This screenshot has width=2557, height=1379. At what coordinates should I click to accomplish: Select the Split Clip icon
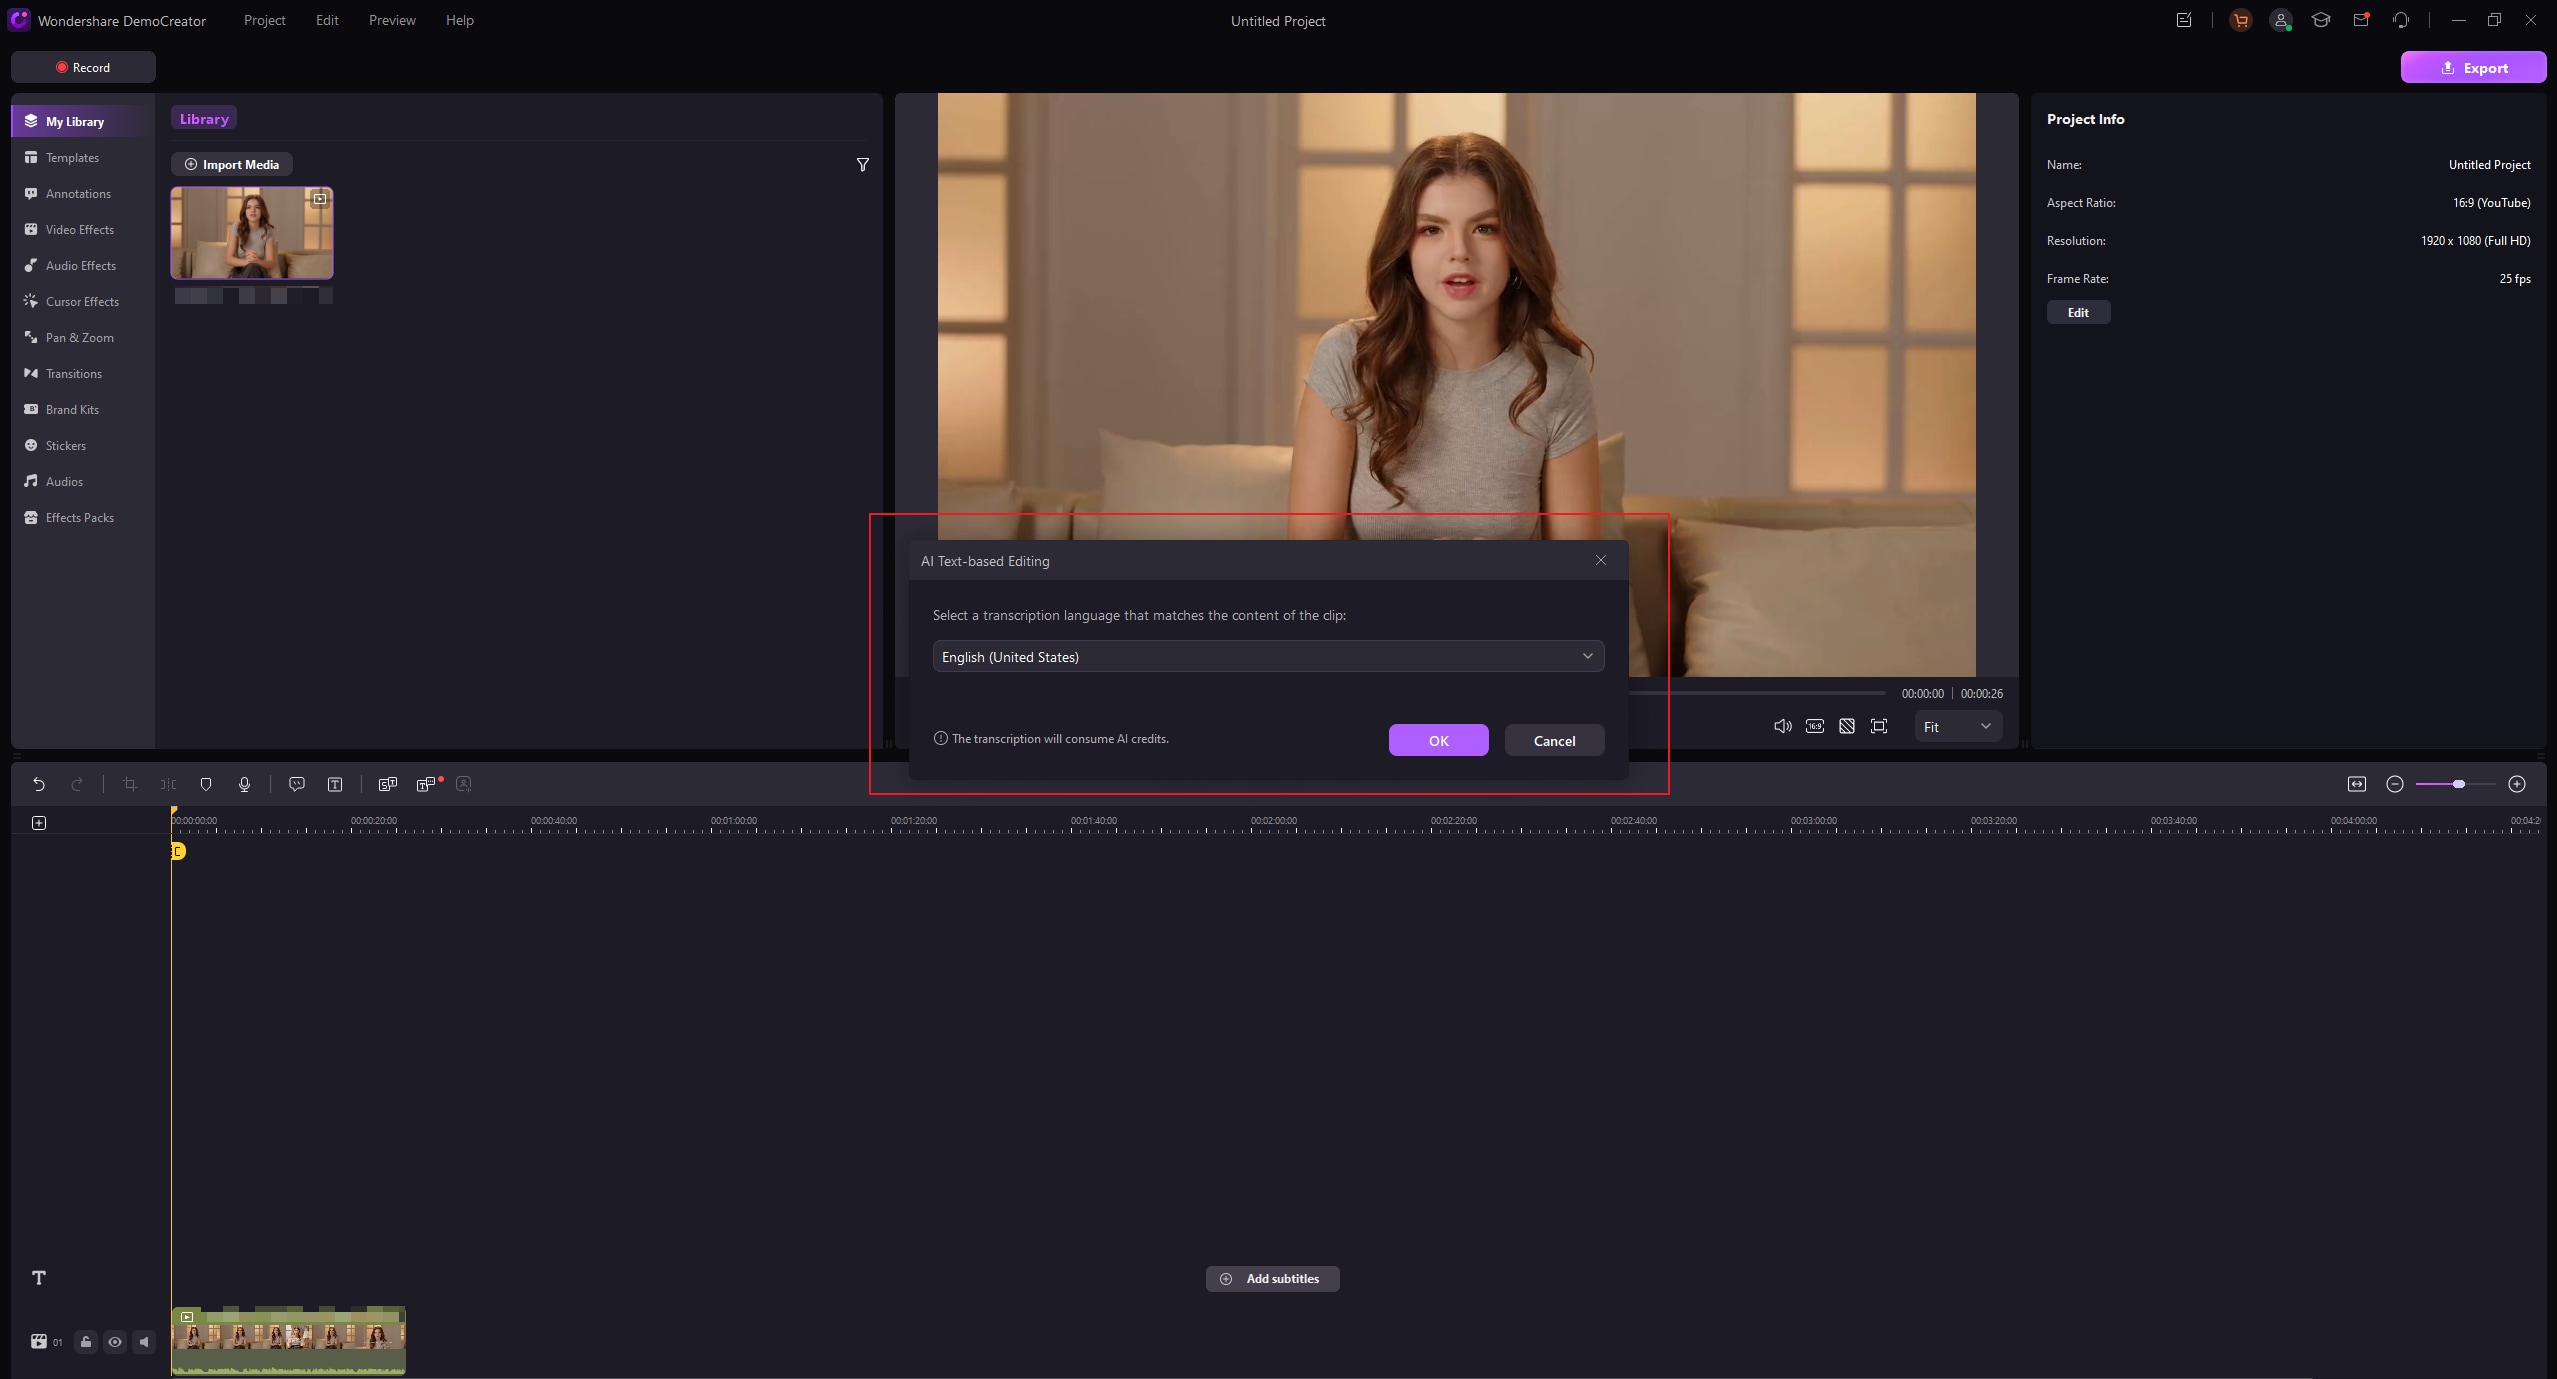(x=166, y=783)
